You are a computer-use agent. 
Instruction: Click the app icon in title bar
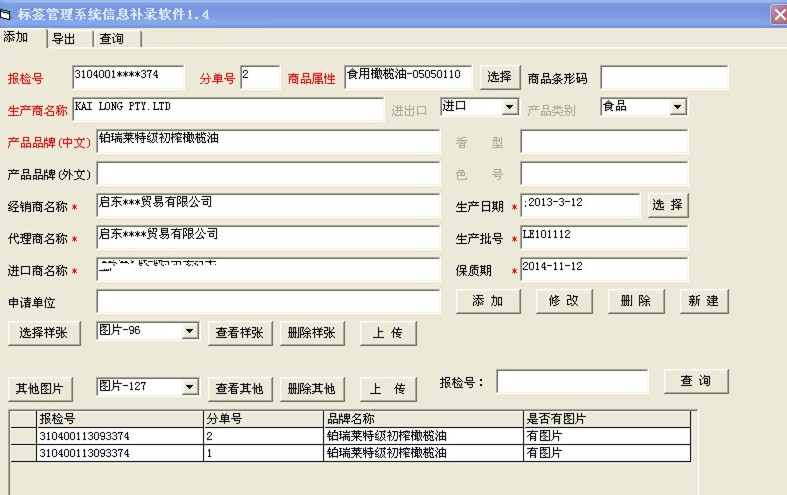pos(11,13)
